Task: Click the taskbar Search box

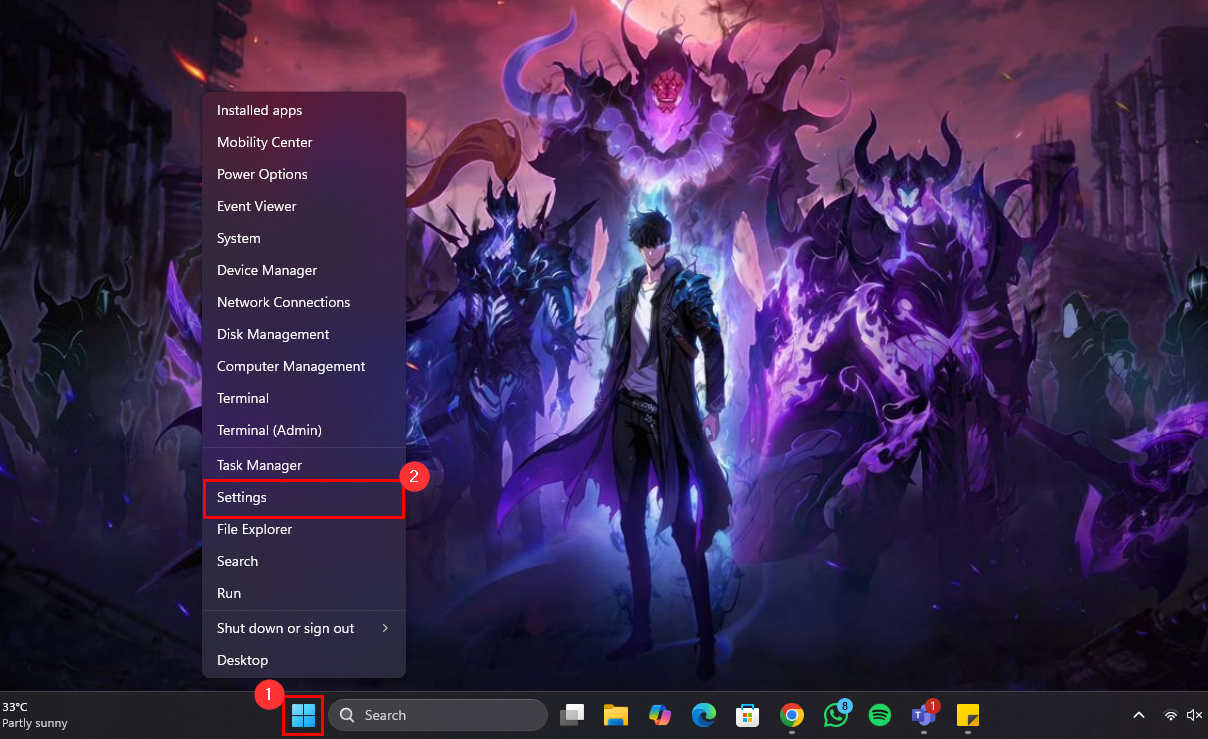Action: tap(438, 715)
